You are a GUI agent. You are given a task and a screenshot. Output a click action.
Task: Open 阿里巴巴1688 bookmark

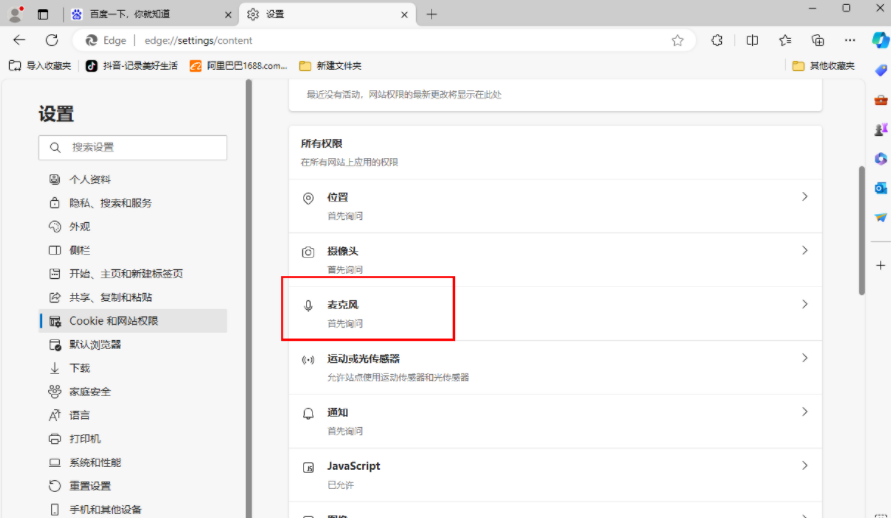pyautogui.click(x=239, y=66)
